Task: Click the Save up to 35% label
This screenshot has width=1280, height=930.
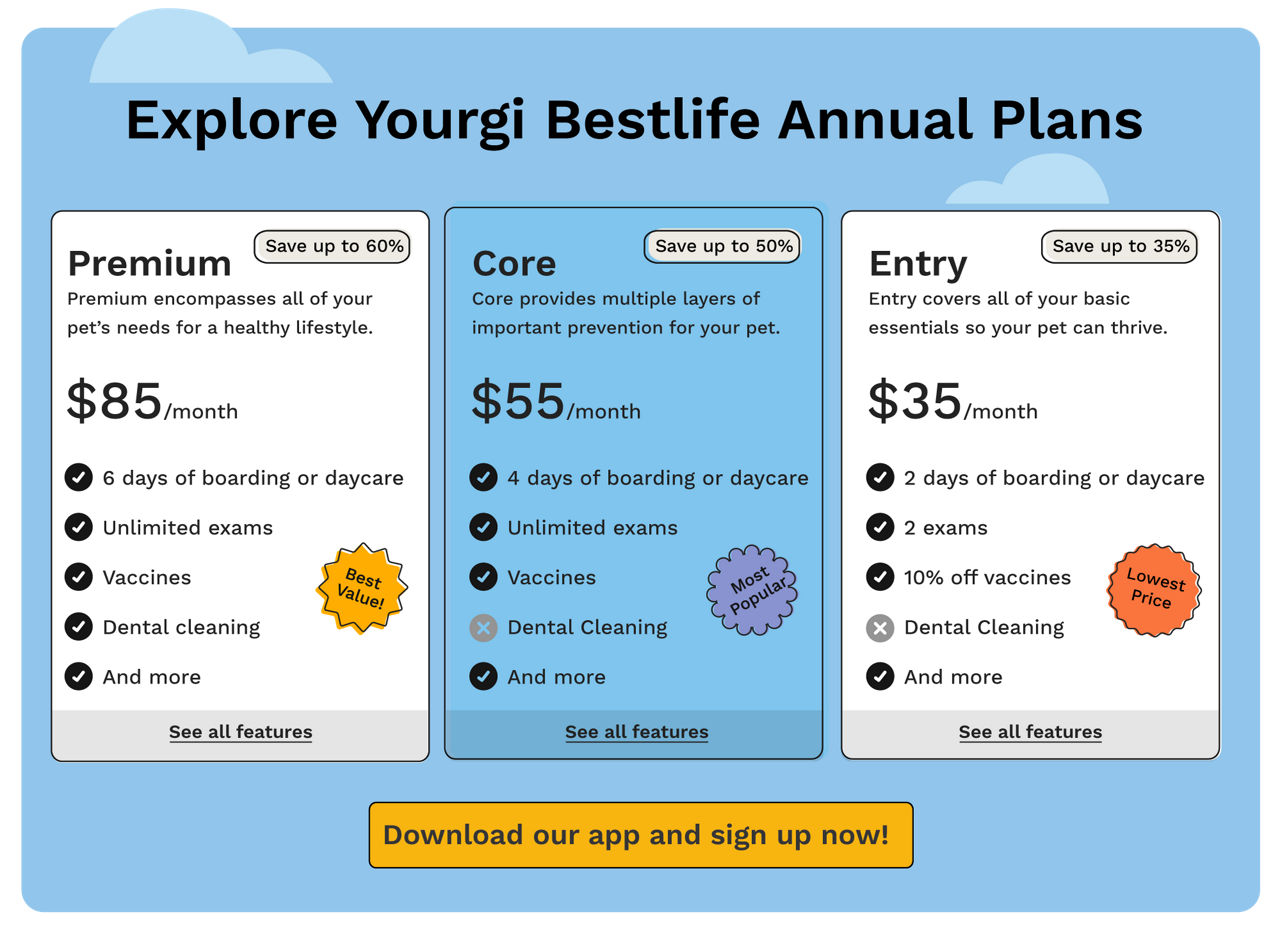Action: 1120,247
